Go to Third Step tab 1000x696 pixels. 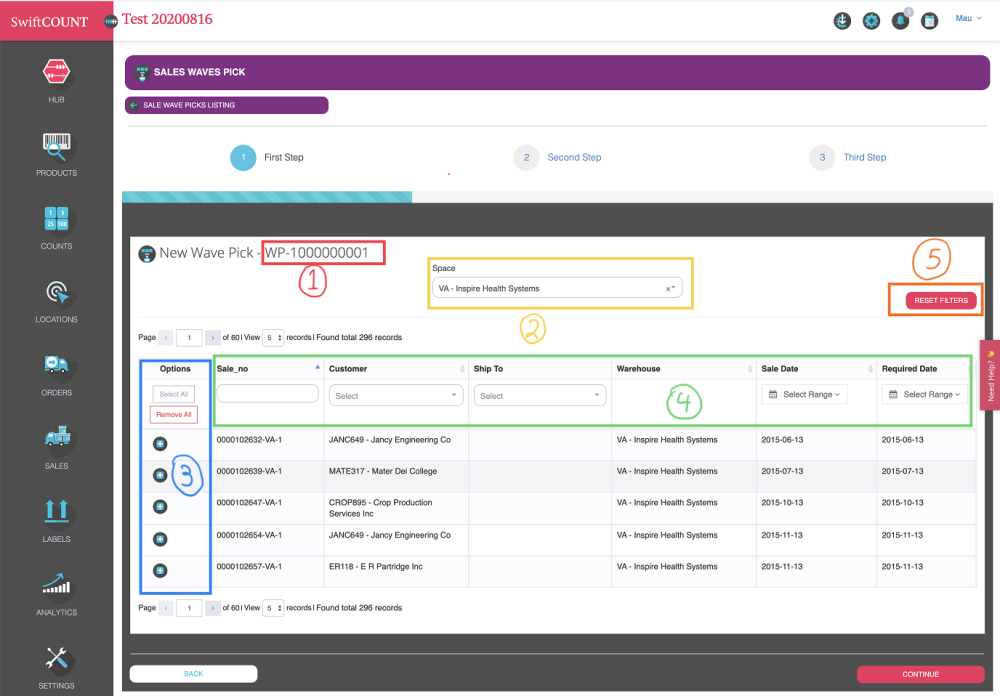[848, 158]
